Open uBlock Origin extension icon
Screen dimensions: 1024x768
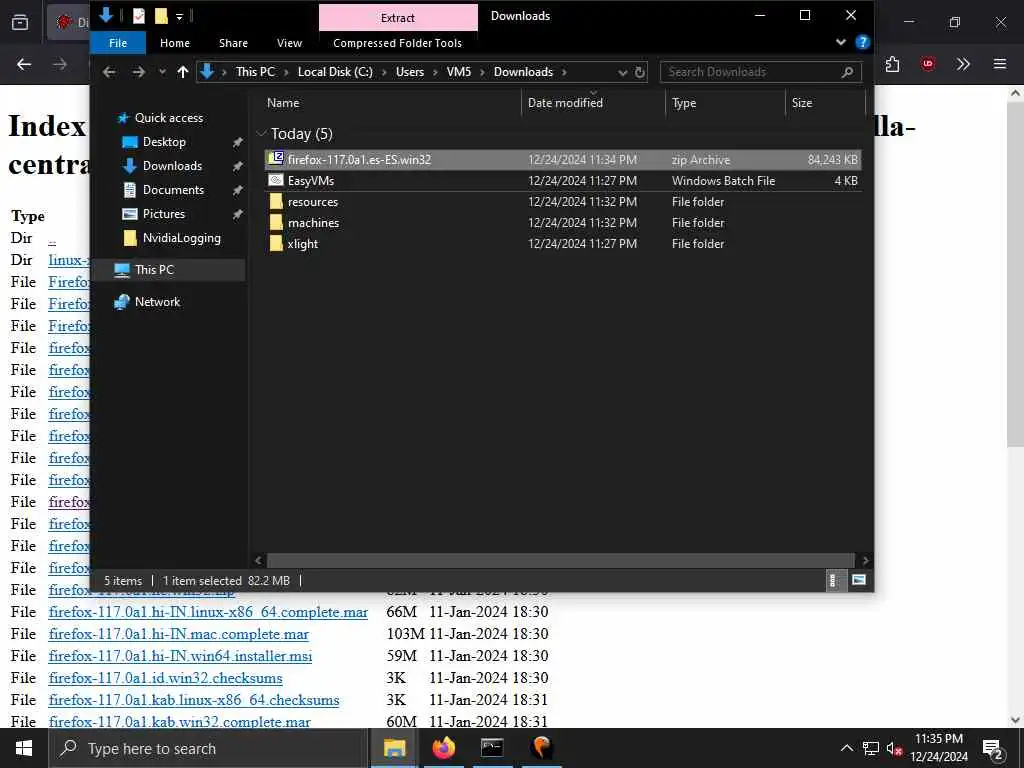[x=928, y=64]
